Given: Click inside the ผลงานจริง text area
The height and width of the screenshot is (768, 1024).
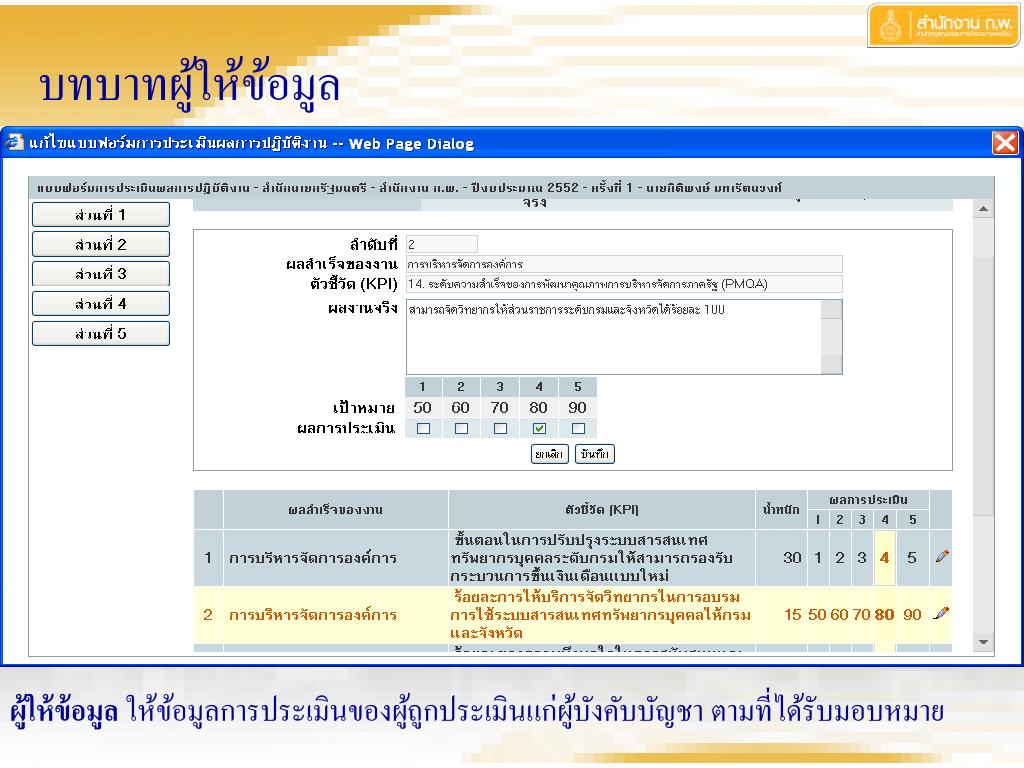Looking at the screenshot, I should point(613,337).
